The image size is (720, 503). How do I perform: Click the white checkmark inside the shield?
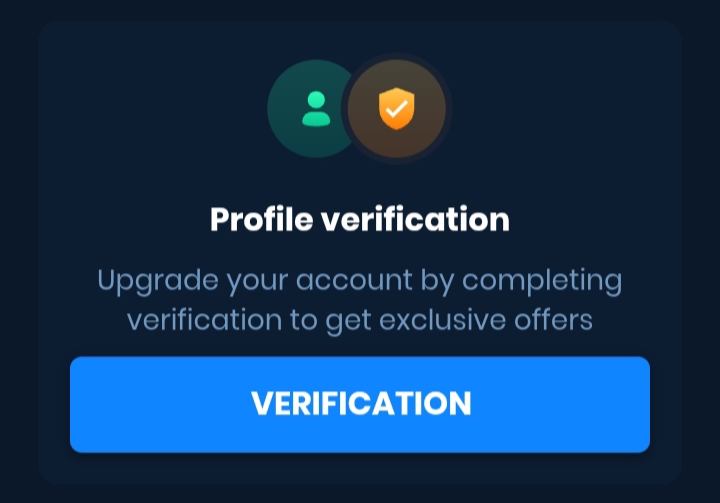coord(396,110)
